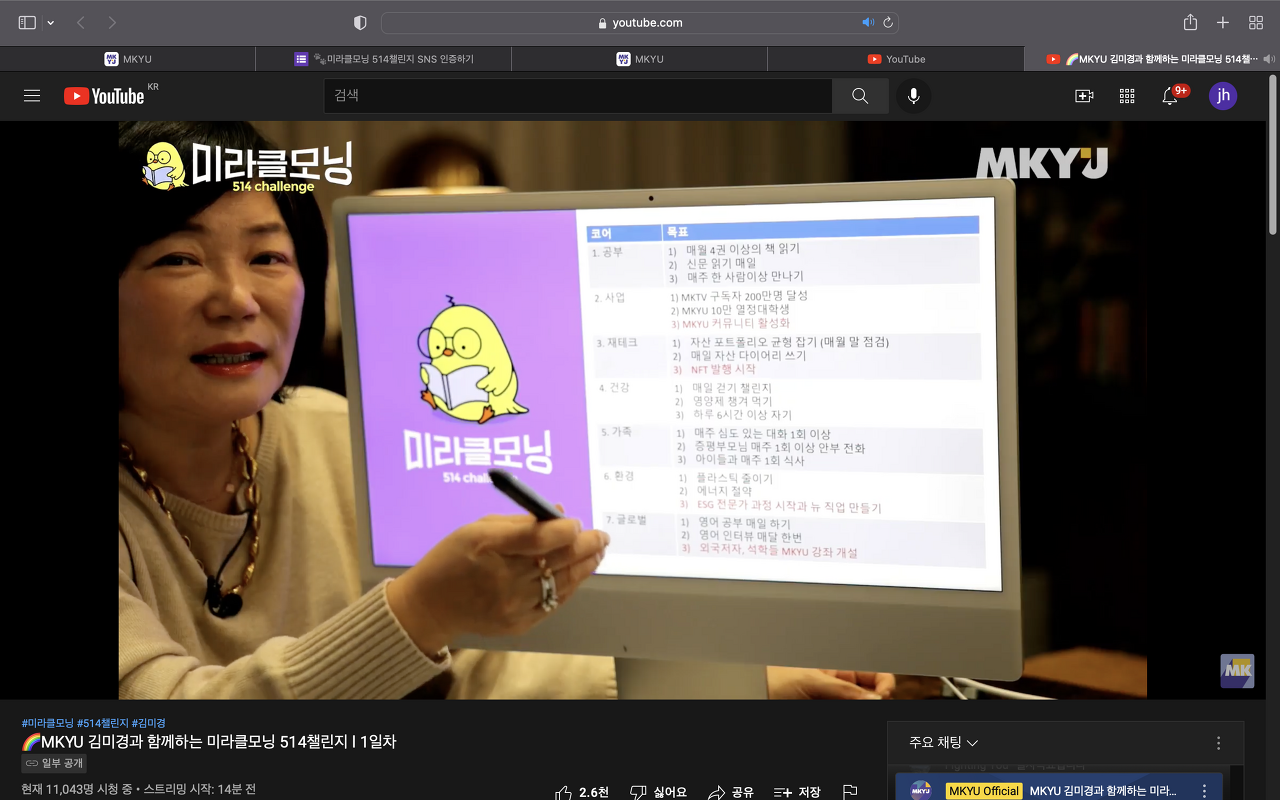The image size is (1280, 800).
Task: Open jh account avatar menu
Action: coord(1223,96)
